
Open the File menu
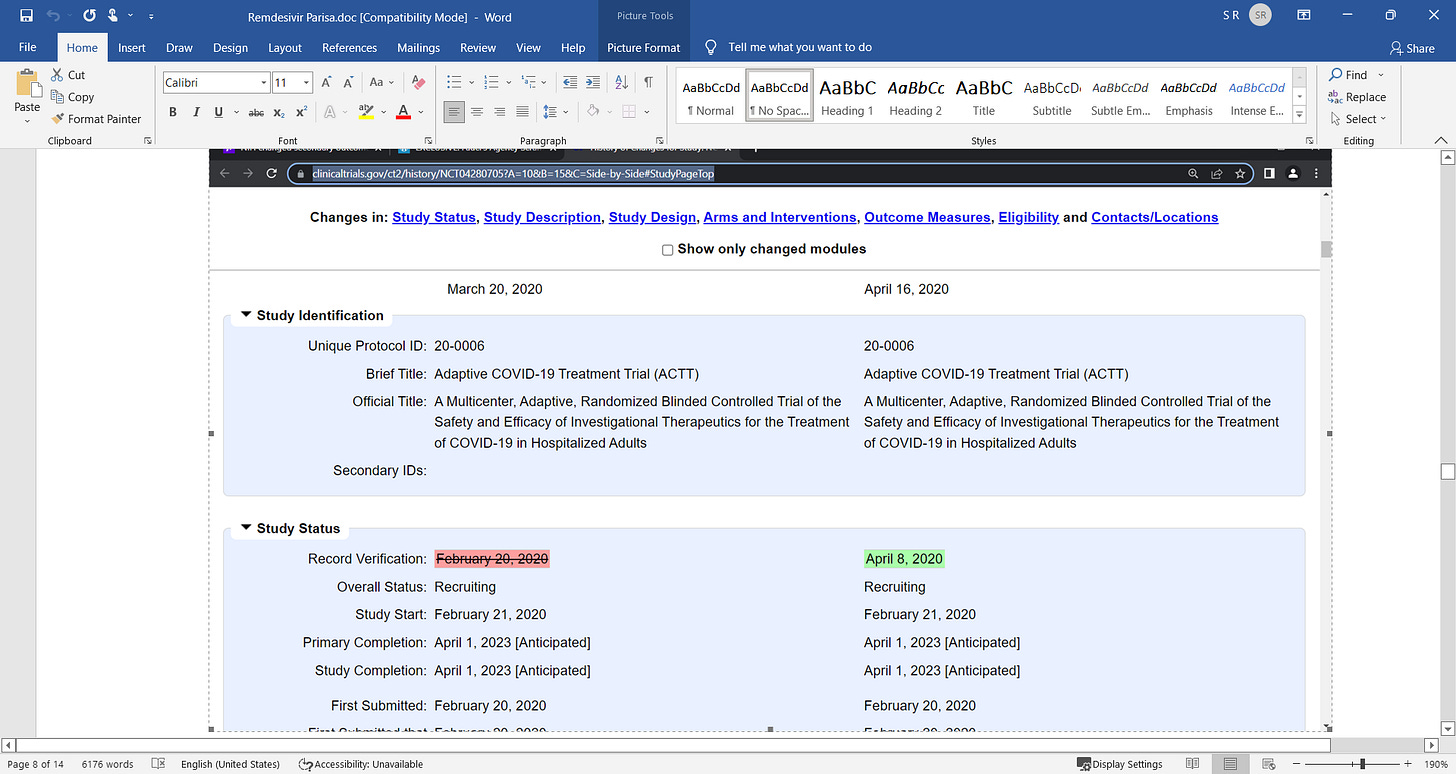coord(28,47)
